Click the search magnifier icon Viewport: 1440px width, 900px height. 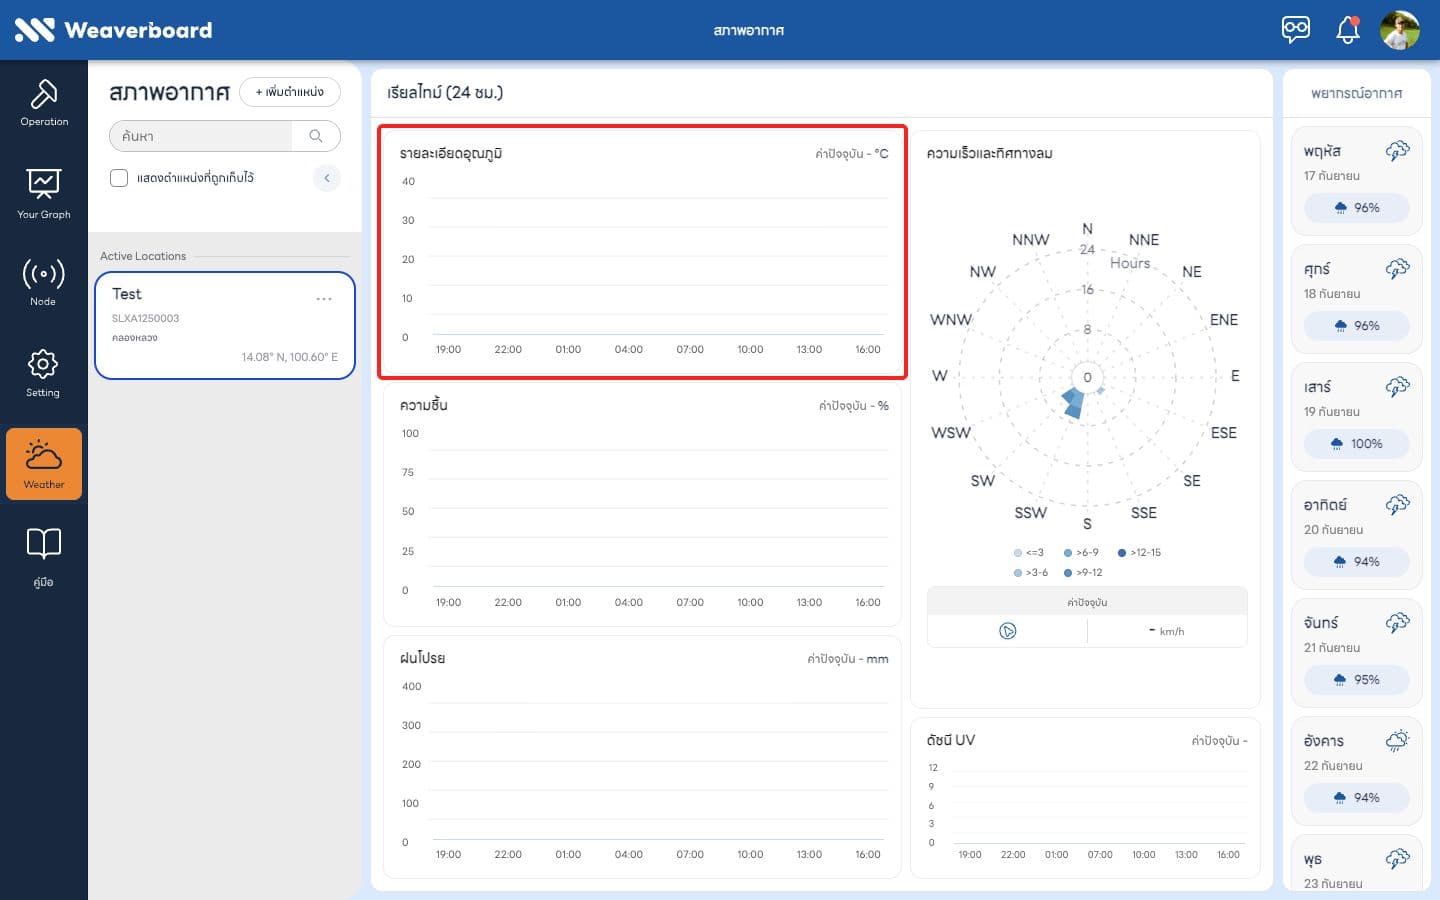(316, 136)
